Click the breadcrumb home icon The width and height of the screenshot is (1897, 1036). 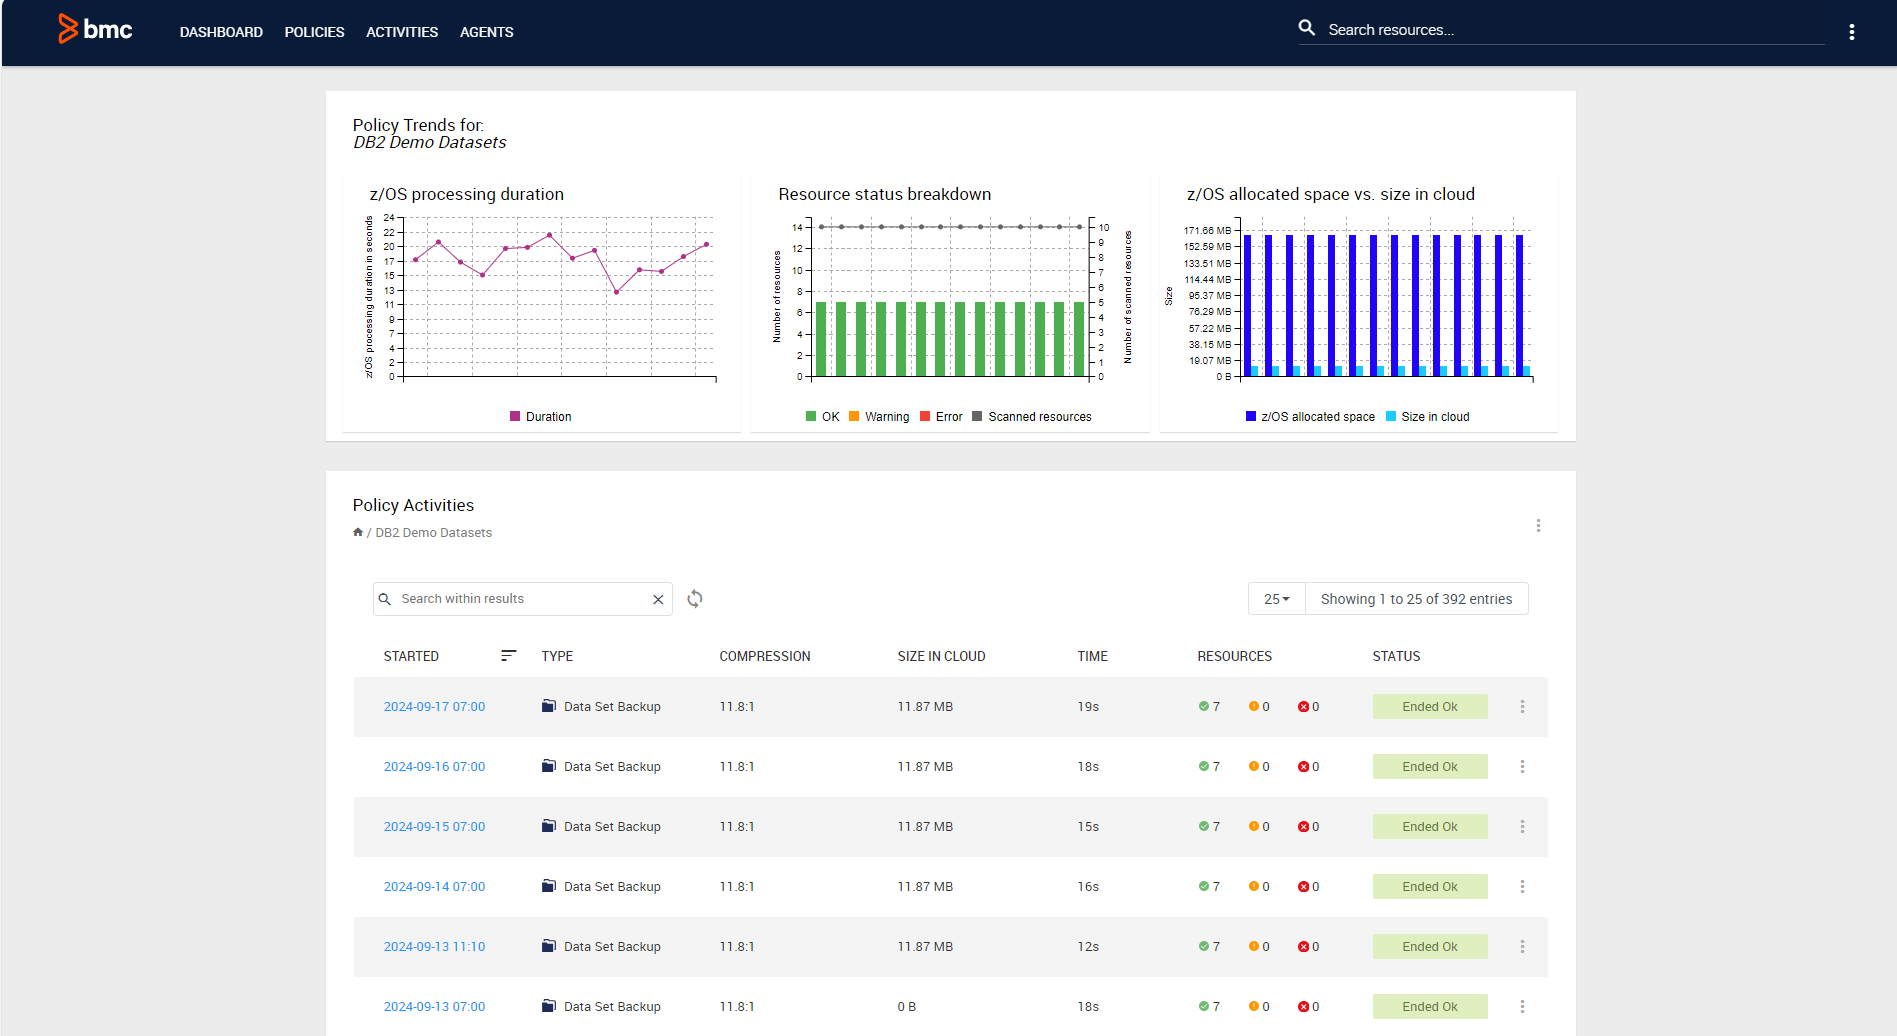coord(358,533)
